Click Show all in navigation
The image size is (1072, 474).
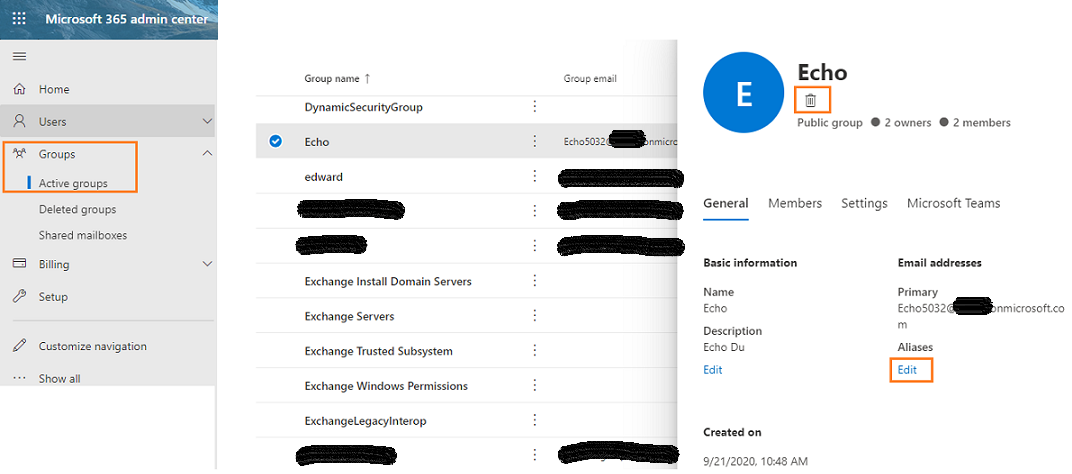tap(59, 378)
